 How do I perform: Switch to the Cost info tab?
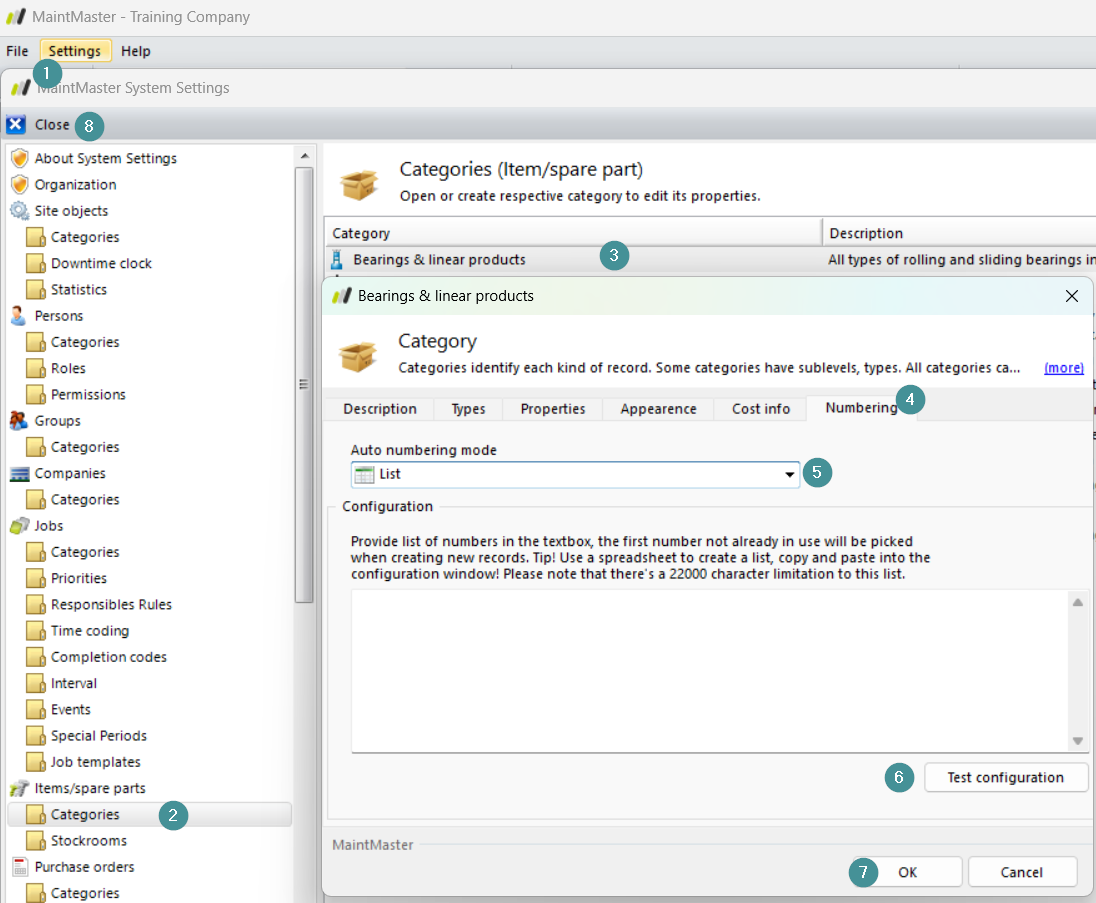pyautogui.click(x=760, y=409)
